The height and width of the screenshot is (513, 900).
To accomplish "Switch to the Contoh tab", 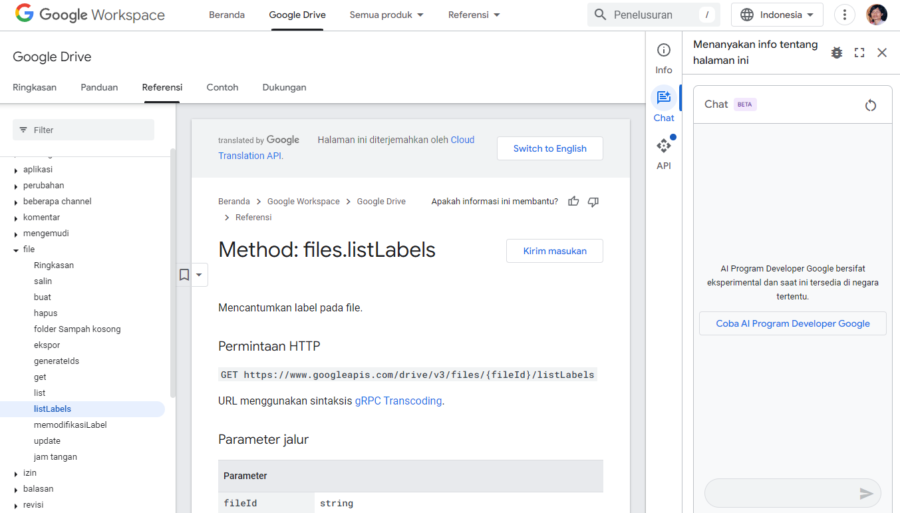I will point(222,87).
